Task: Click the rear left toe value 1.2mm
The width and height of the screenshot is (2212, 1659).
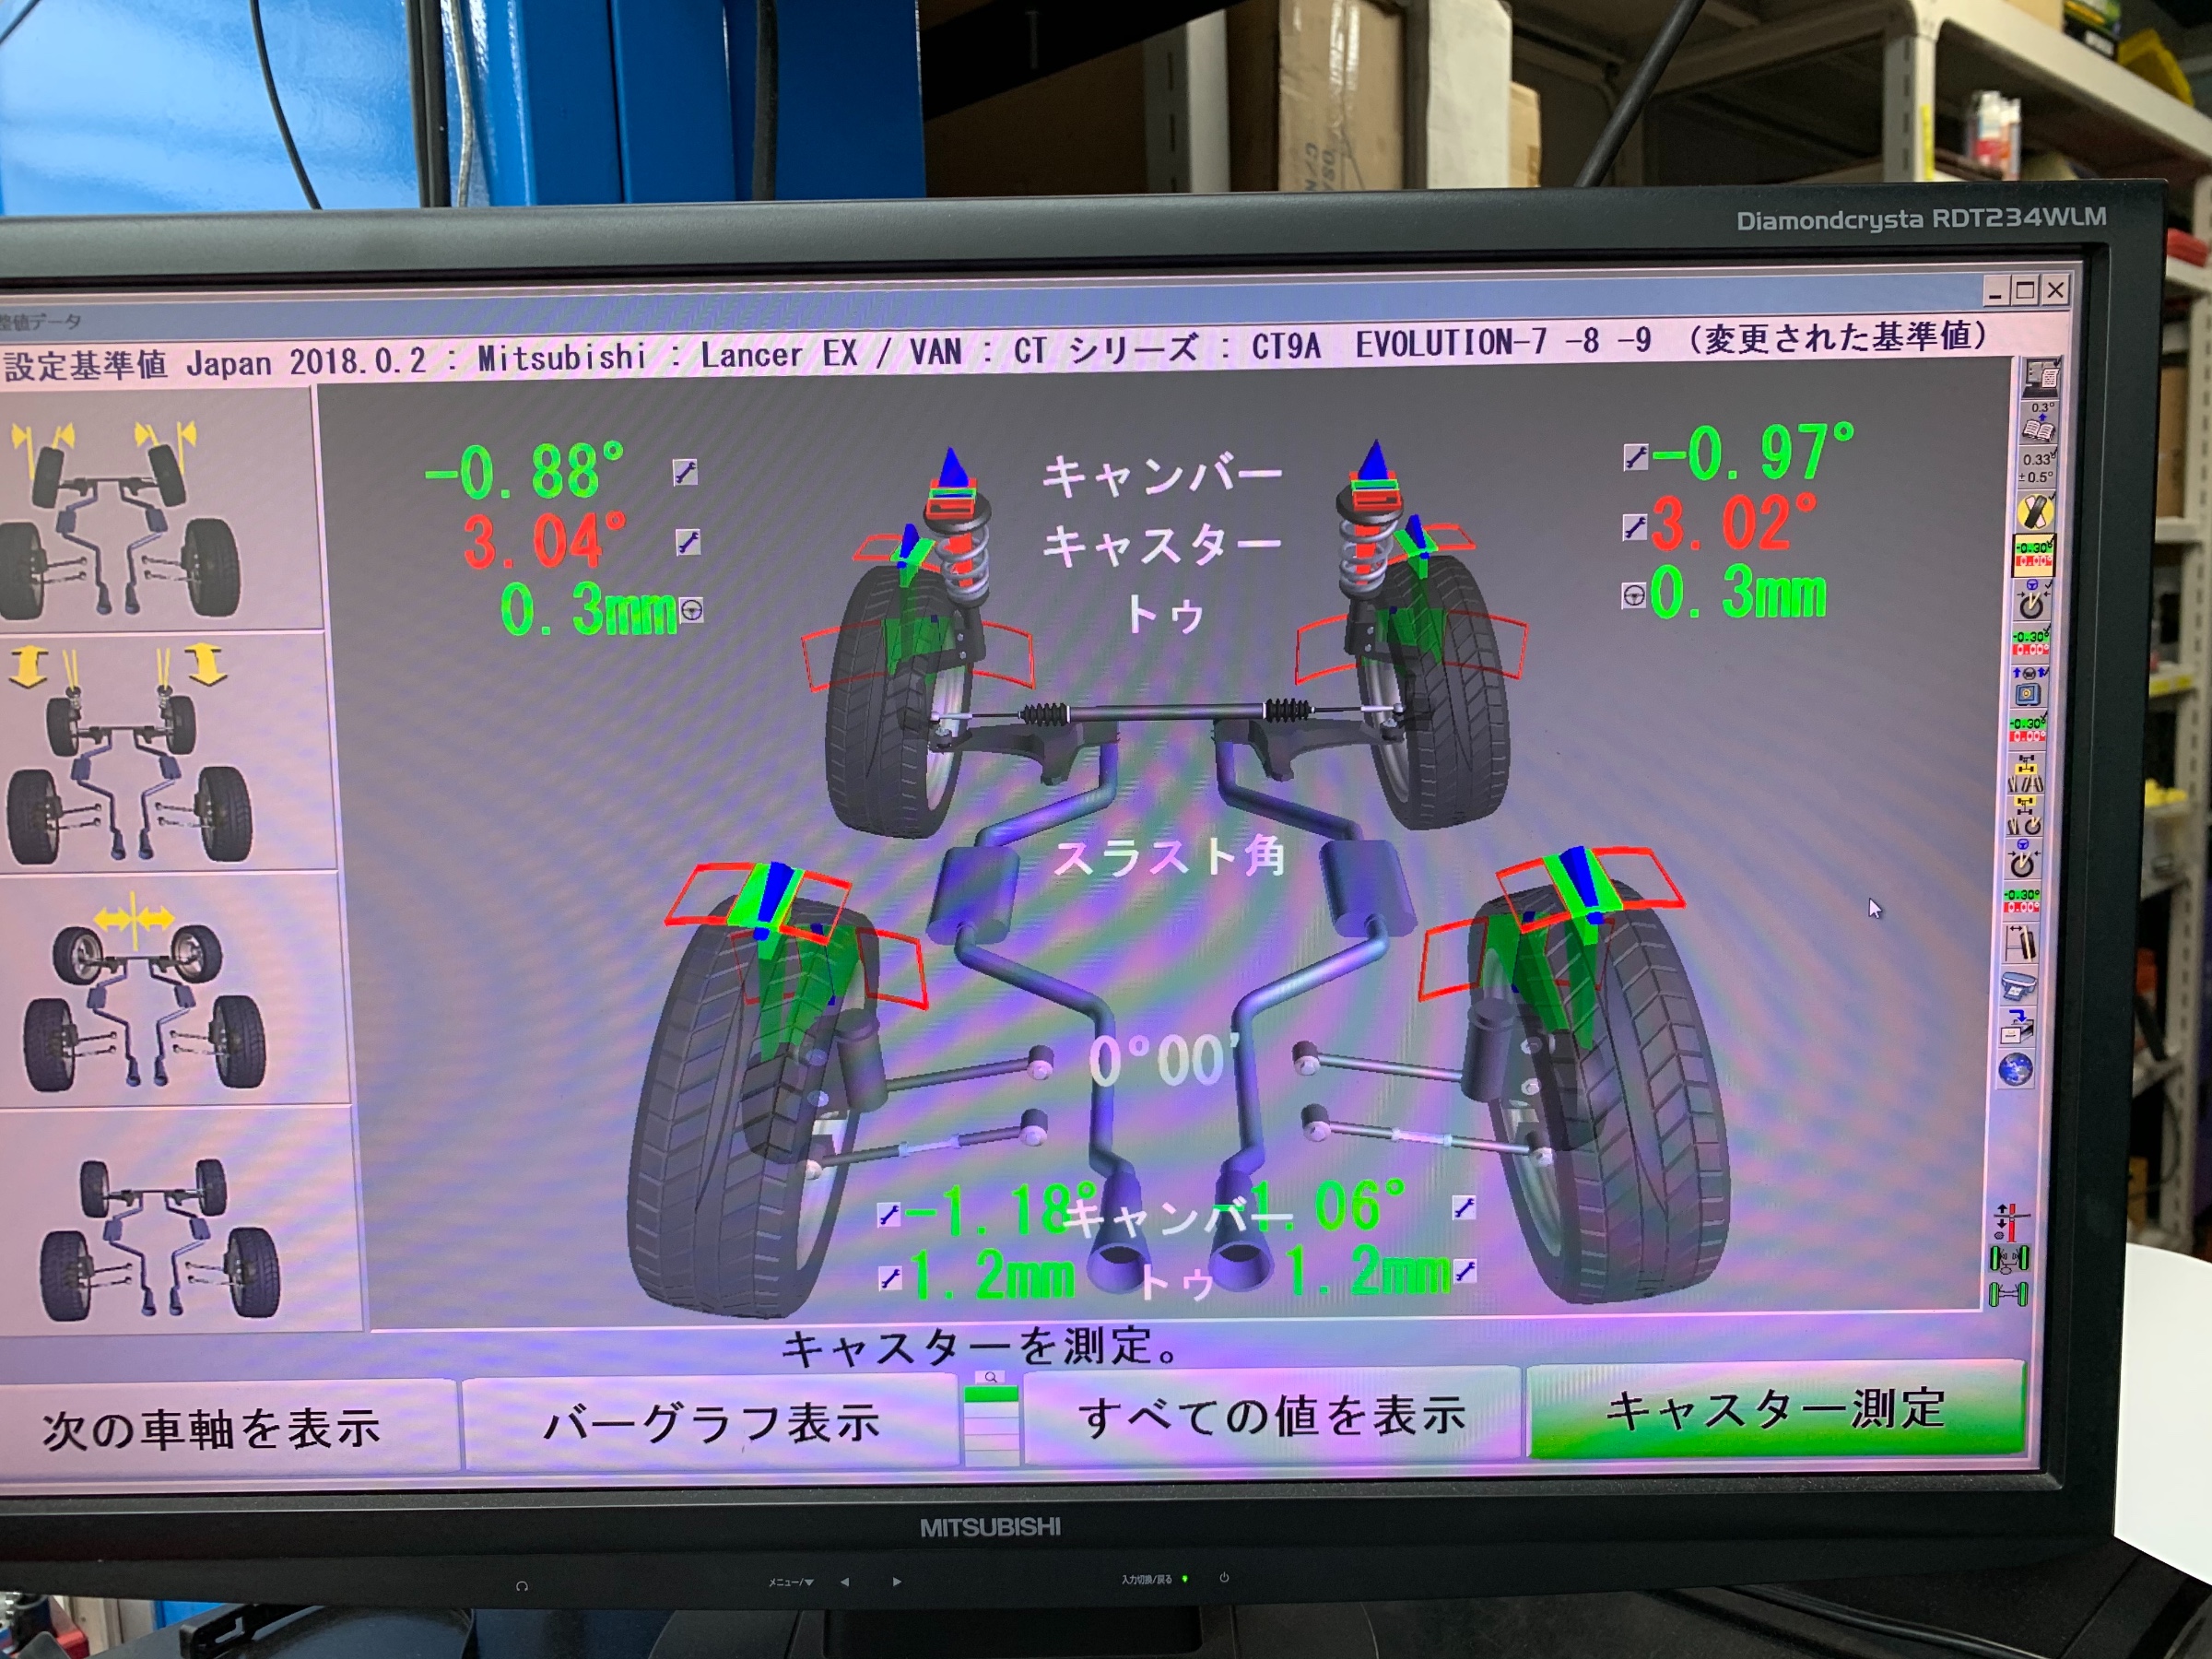Action: [x=991, y=1275]
